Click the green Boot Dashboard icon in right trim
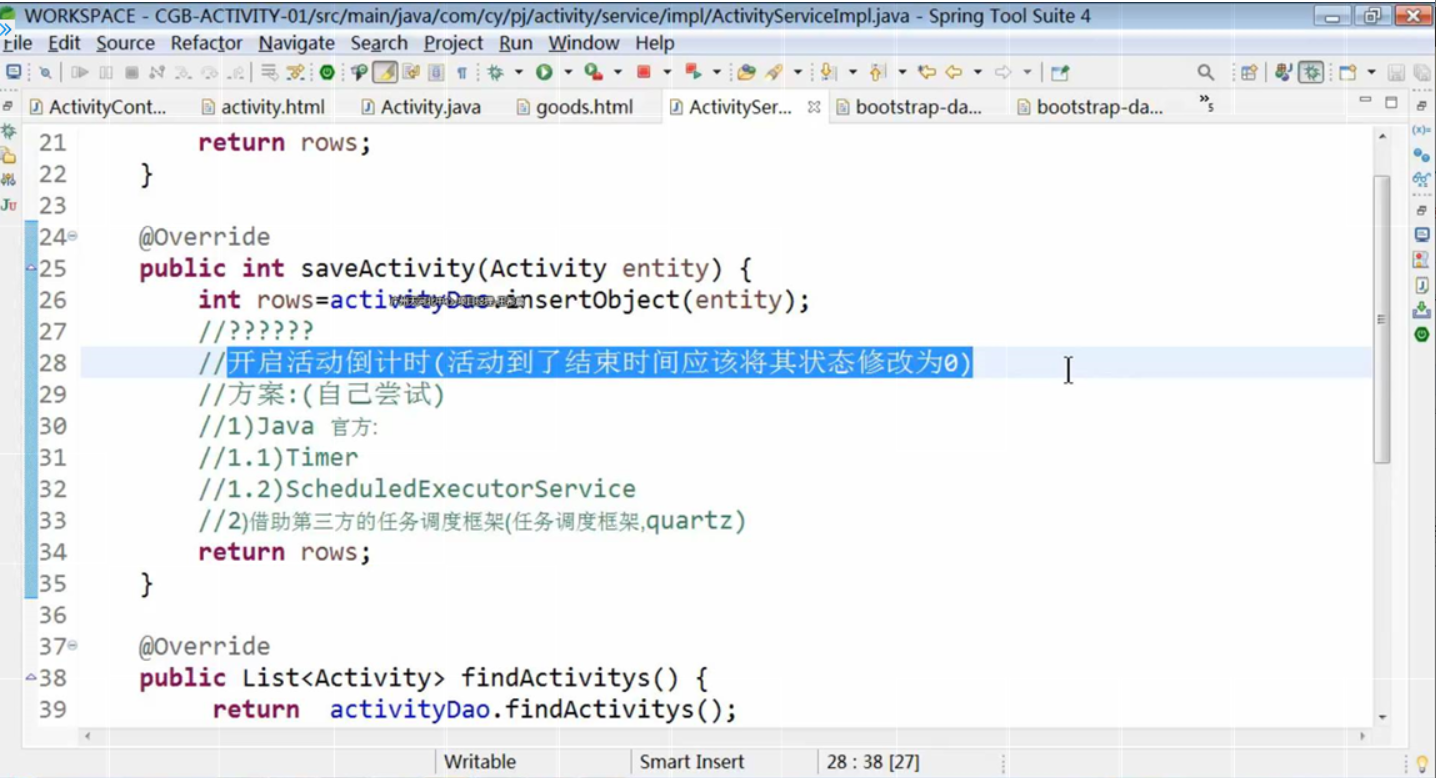This screenshot has height=778, width=1436. (1421, 335)
